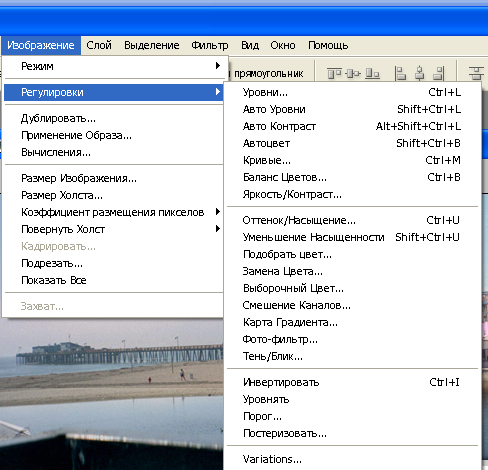Click the Align Horizontal Centers icon
488x470 pixels.
tap(420, 73)
